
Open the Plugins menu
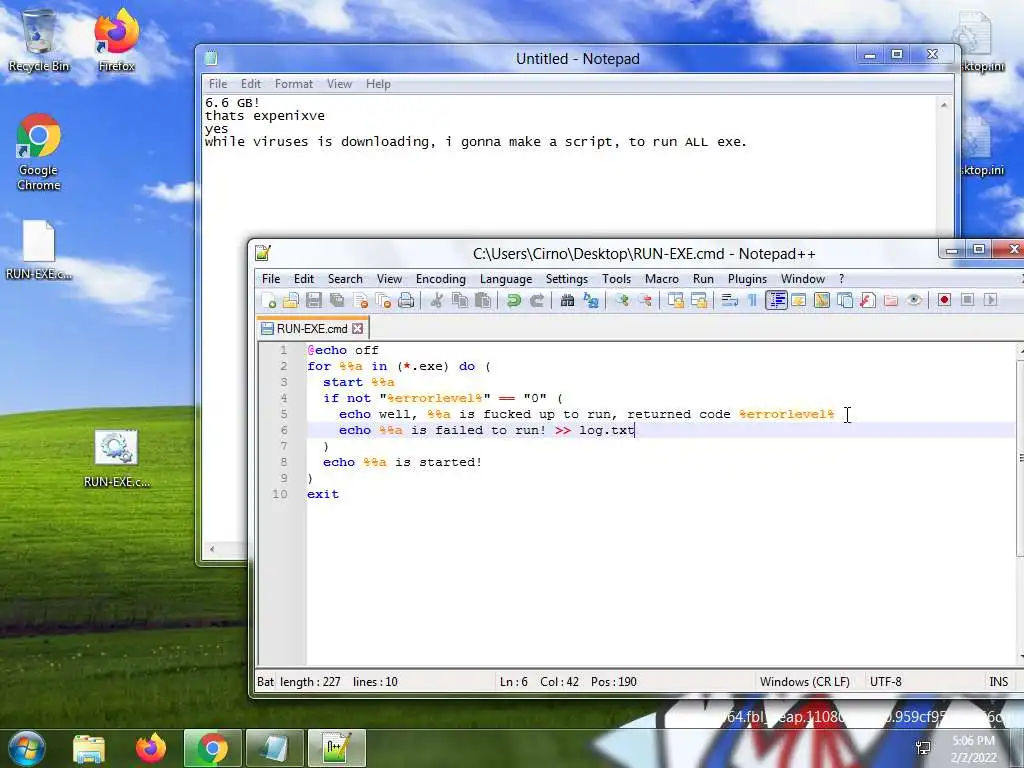tap(747, 279)
